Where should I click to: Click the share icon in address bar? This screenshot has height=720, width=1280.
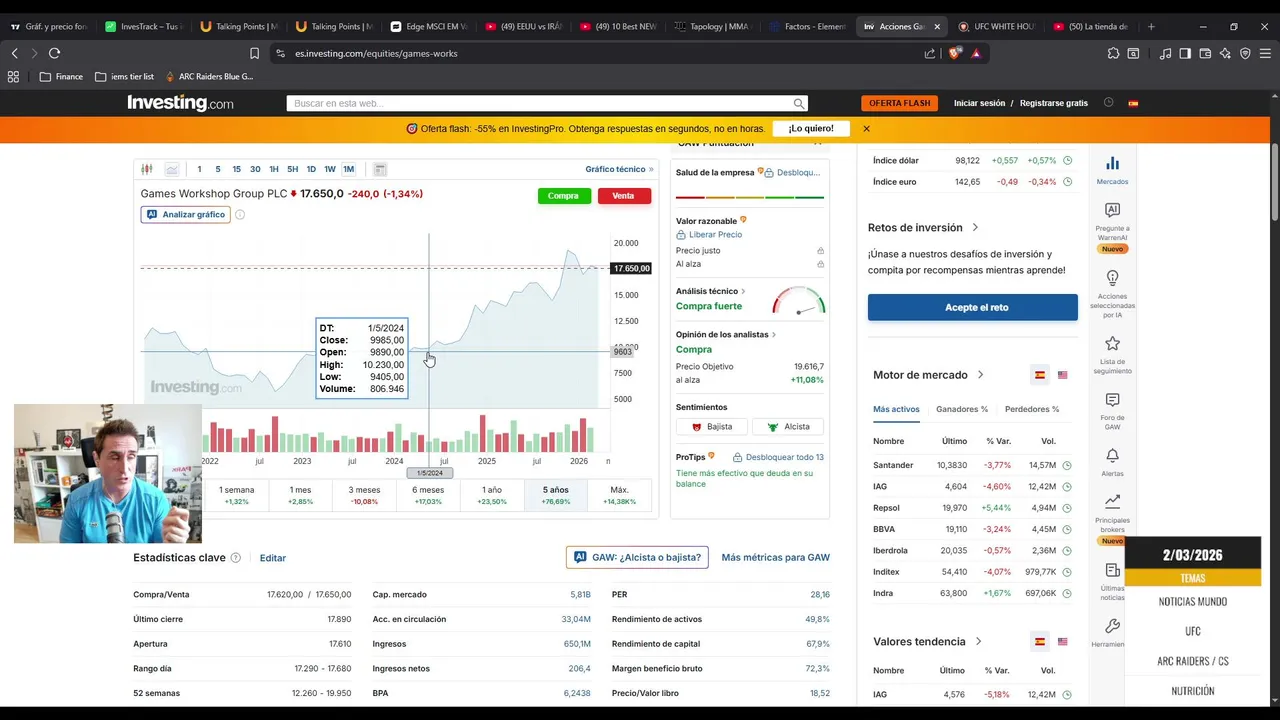[930, 53]
